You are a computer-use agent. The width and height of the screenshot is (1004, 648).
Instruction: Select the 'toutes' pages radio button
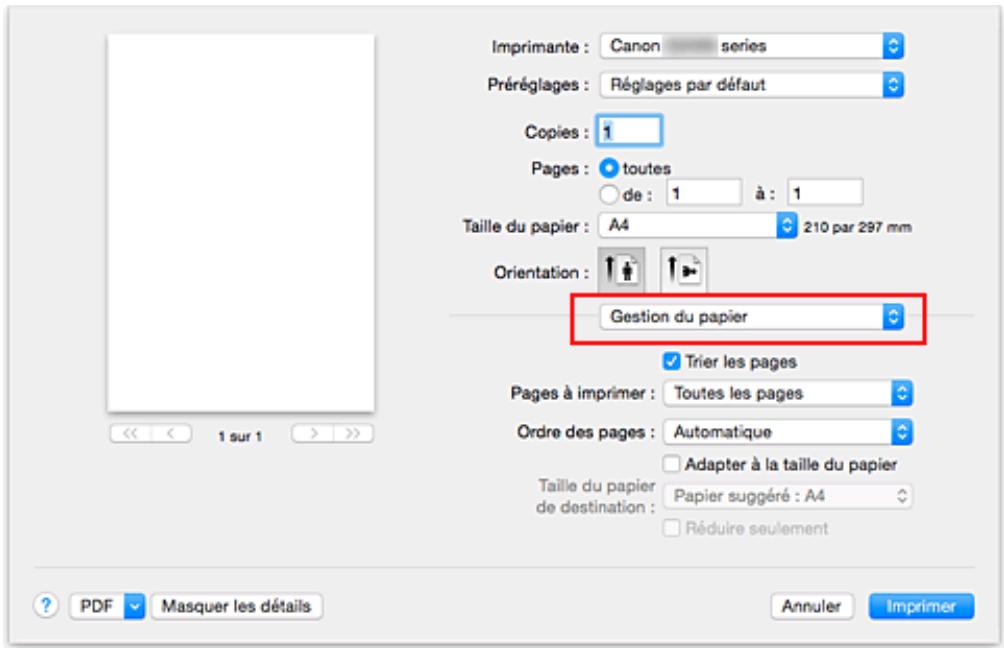(608, 168)
